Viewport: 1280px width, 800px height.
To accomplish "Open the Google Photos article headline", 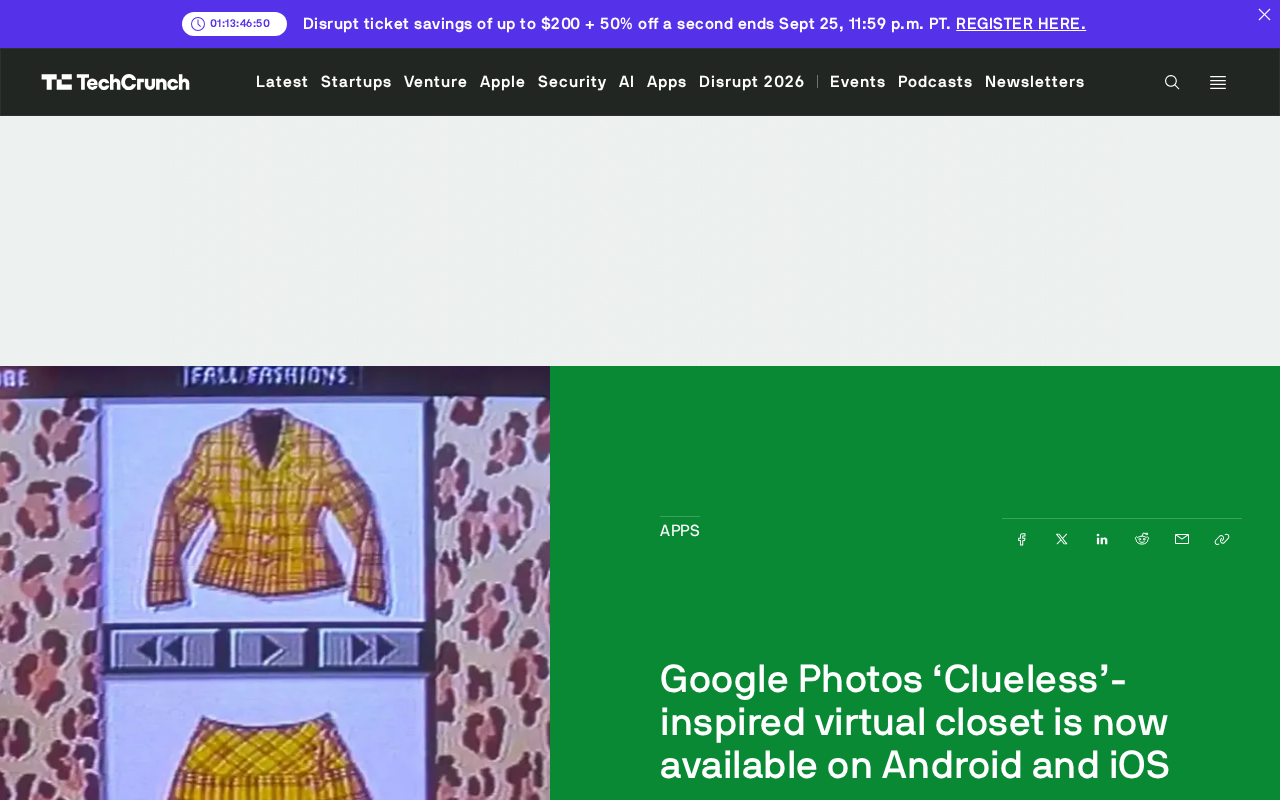I will point(915,722).
